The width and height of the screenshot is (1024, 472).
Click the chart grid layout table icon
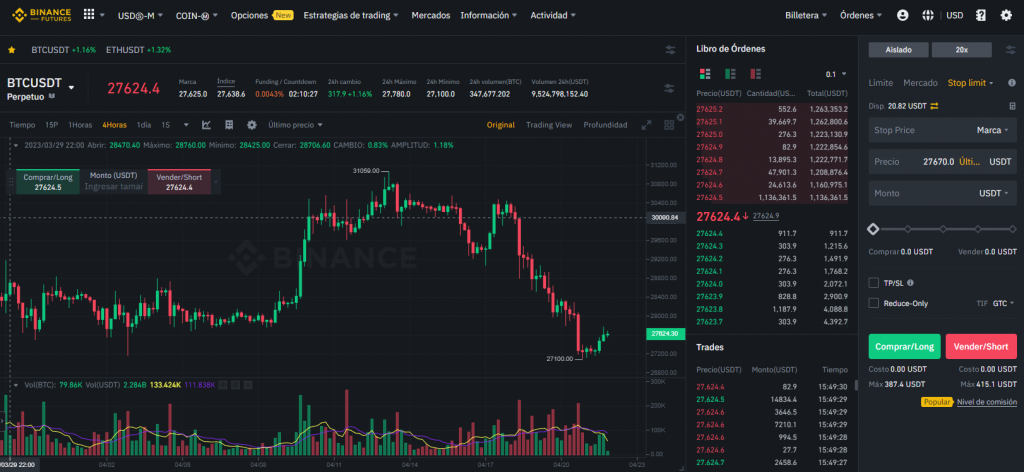pyautogui.click(x=229, y=125)
